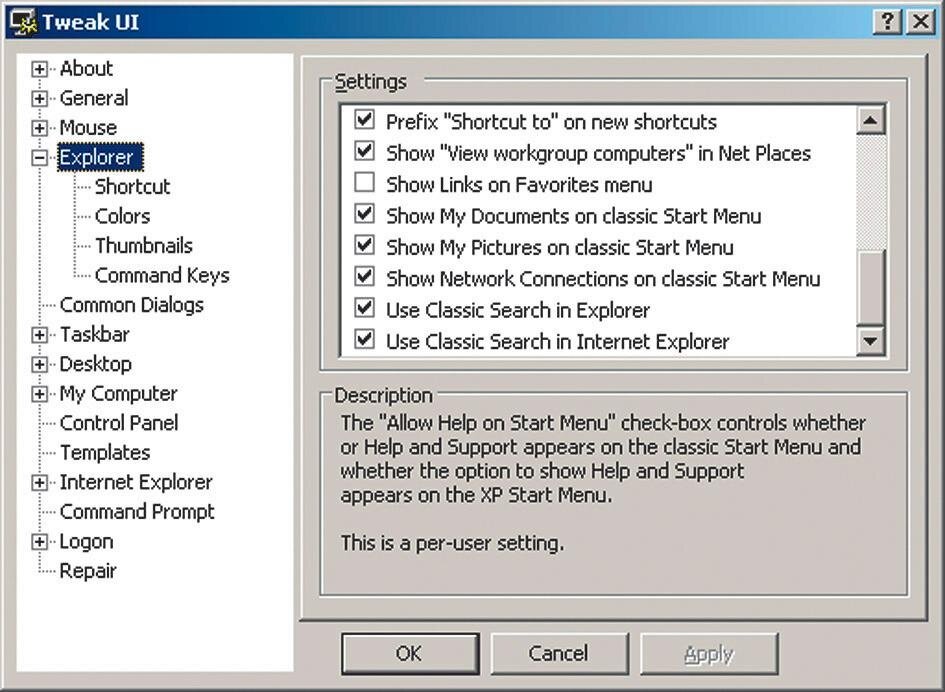Viewport: 945px width, 692px height.
Task: Click the Cancel button
Action: [558, 654]
